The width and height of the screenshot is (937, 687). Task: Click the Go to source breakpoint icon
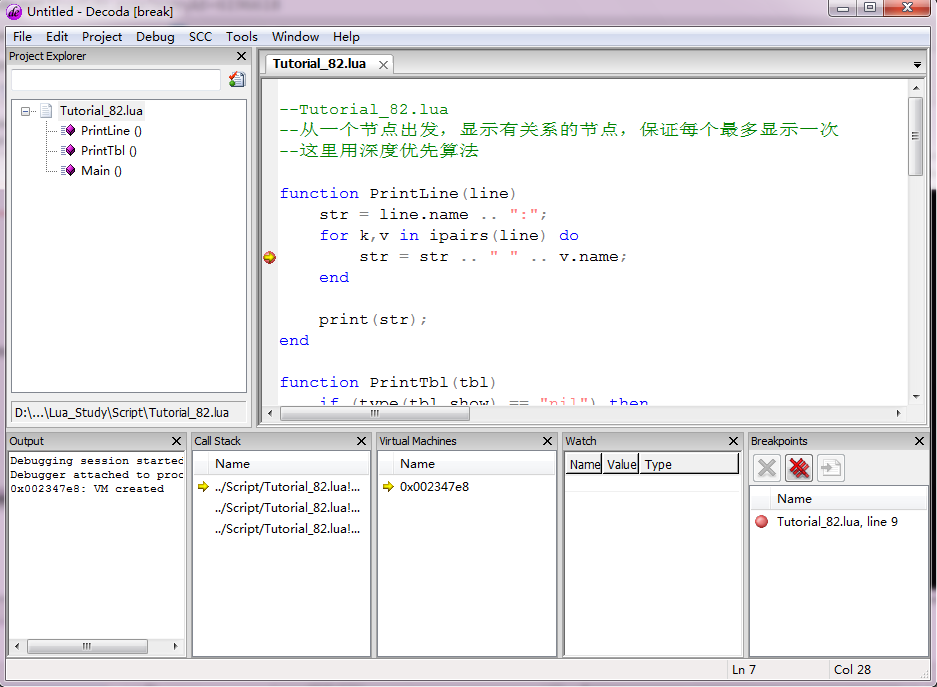click(831, 468)
